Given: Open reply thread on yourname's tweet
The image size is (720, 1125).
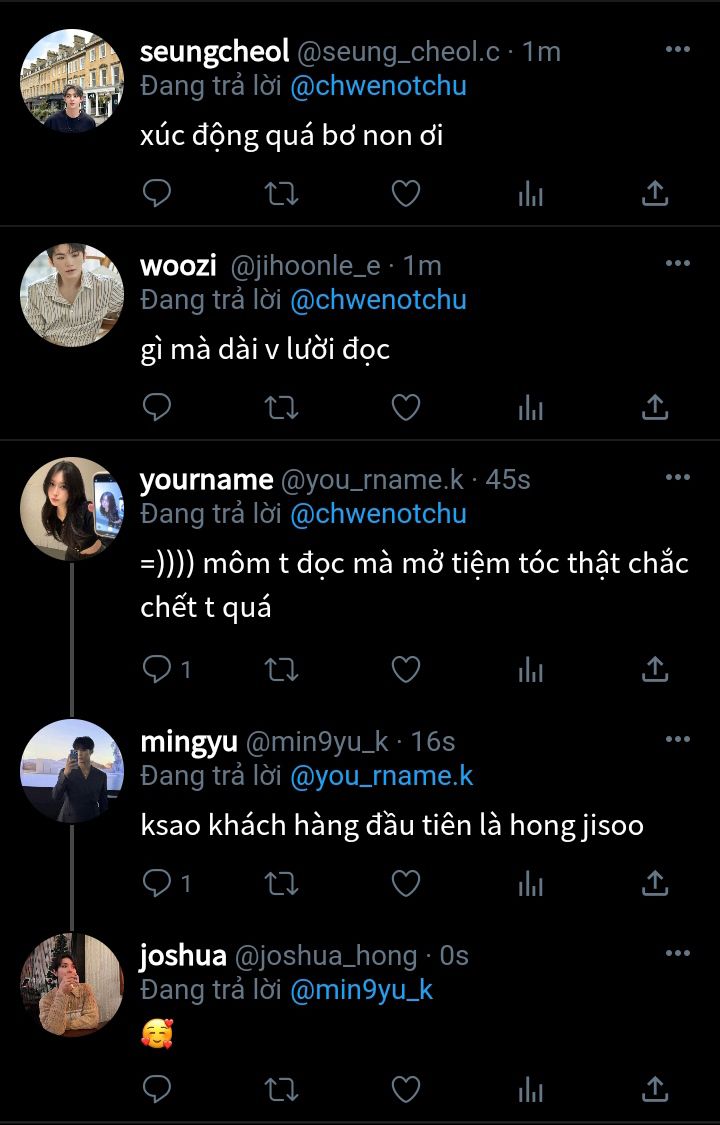Looking at the screenshot, I should pyautogui.click(x=166, y=669).
